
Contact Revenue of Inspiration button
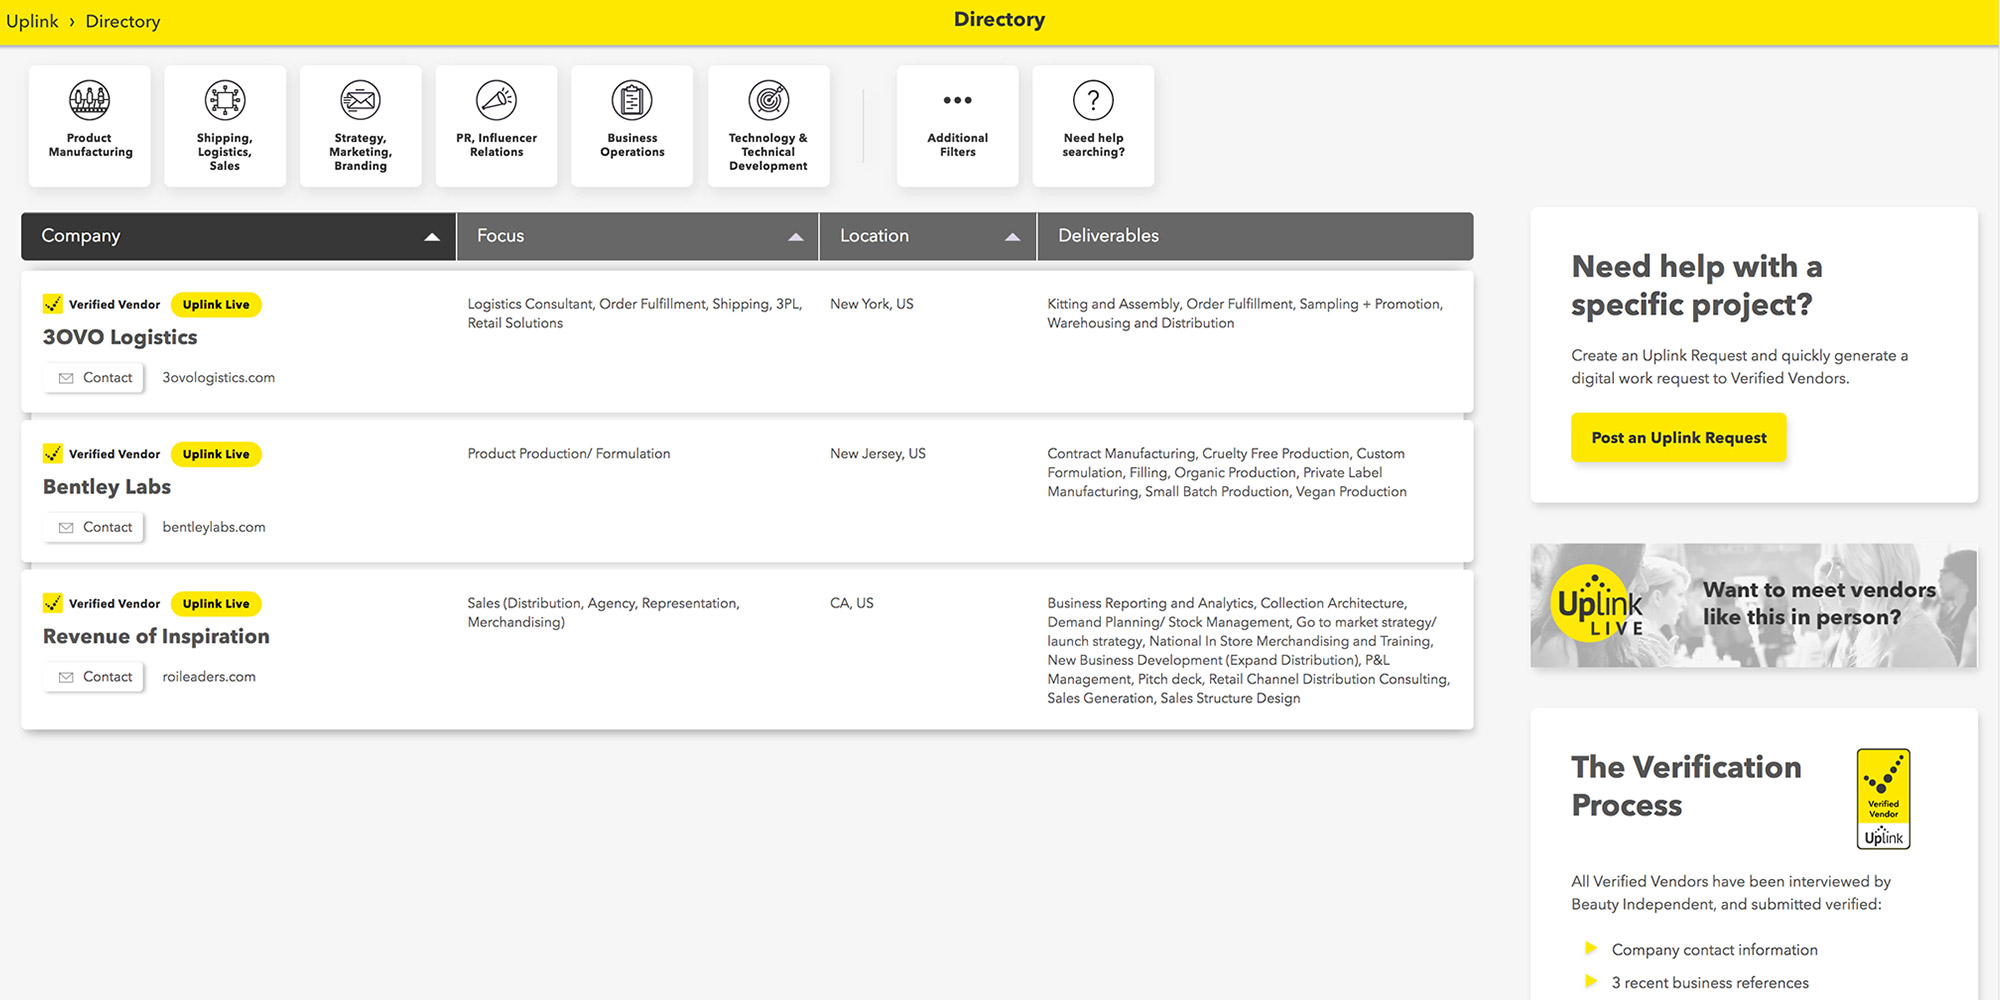click(94, 677)
